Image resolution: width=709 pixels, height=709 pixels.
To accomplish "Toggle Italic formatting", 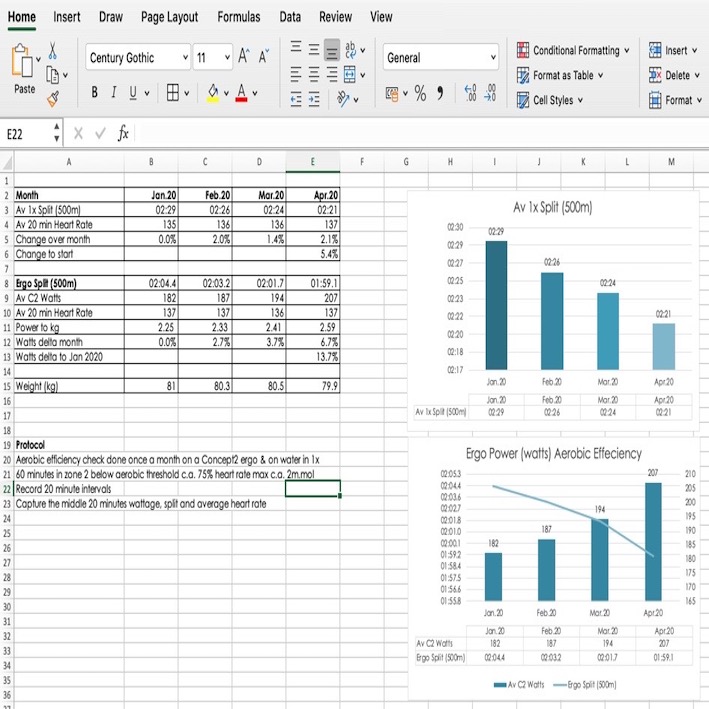I will tap(113, 93).
